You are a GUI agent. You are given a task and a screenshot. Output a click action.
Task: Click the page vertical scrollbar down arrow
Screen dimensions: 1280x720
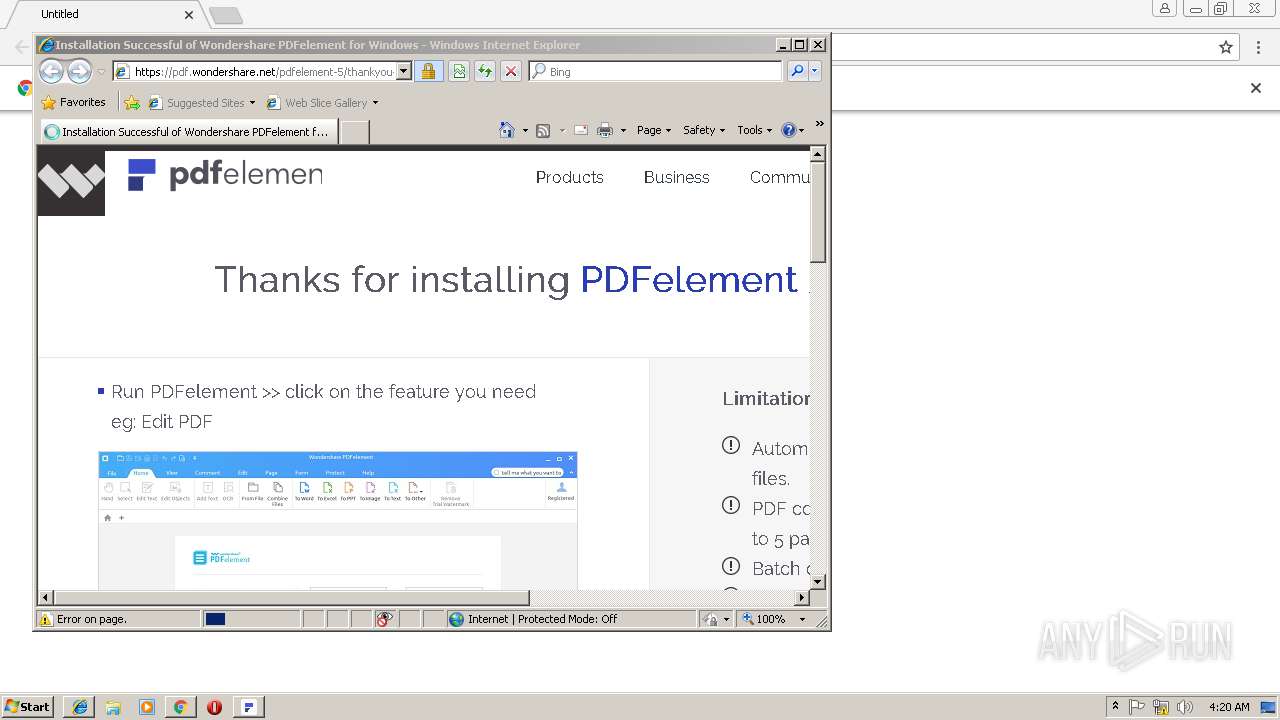point(817,581)
